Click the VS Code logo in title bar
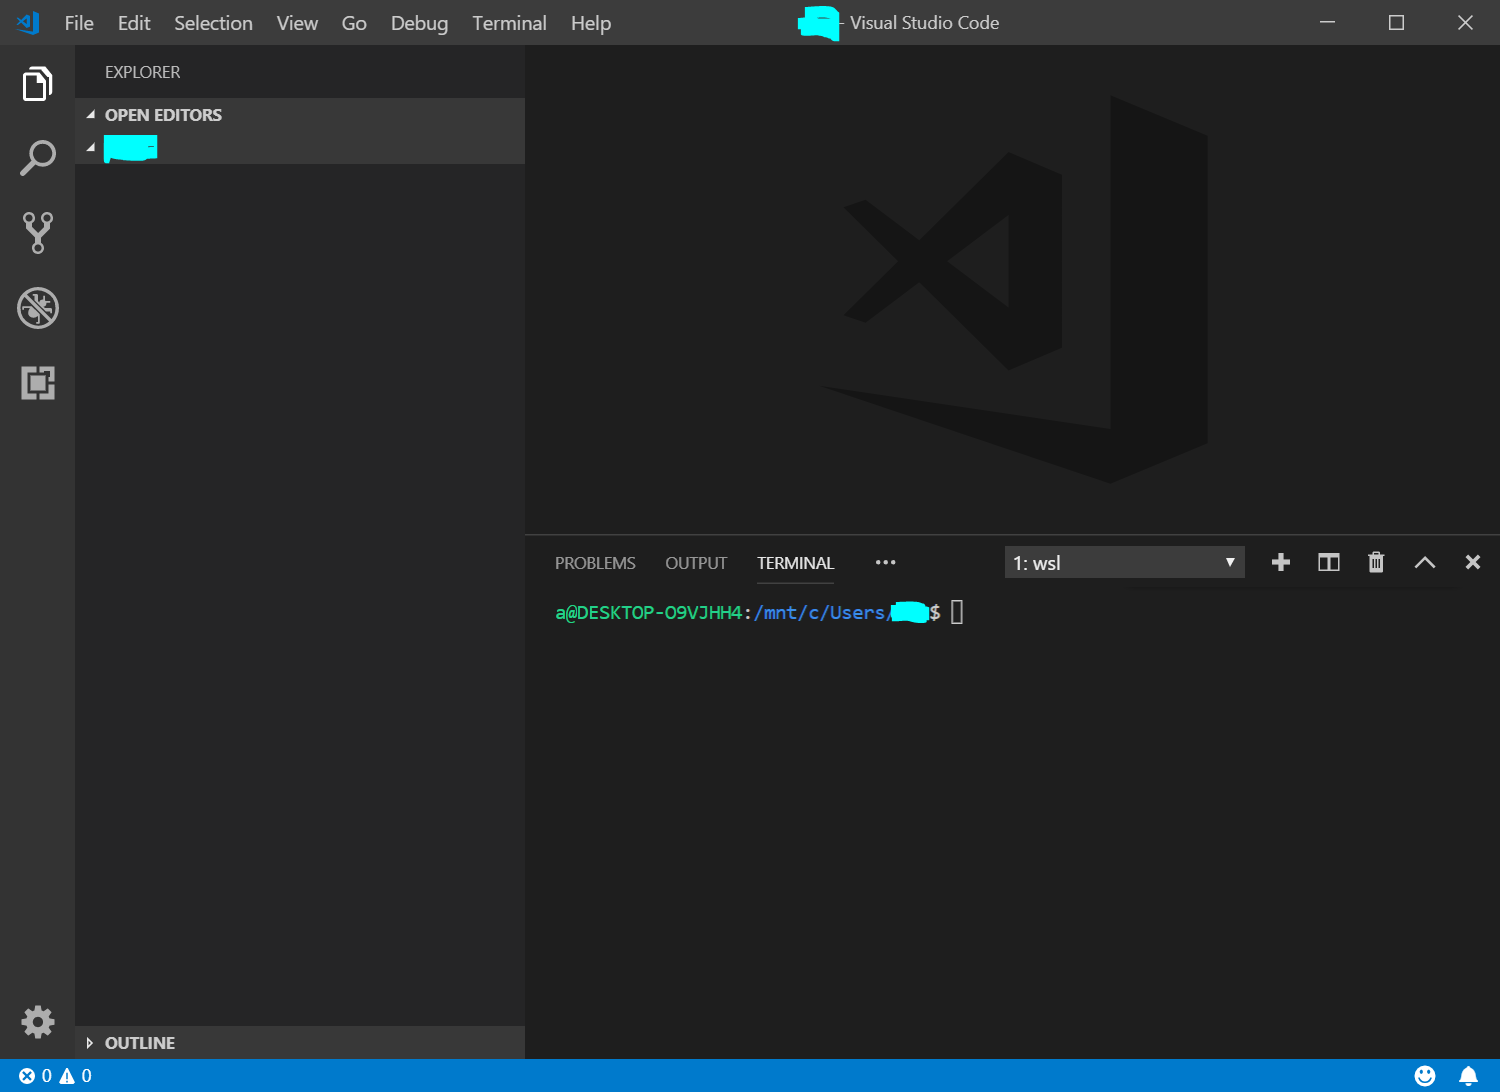This screenshot has height=1092, width=1500. click(x=28, y=22)
